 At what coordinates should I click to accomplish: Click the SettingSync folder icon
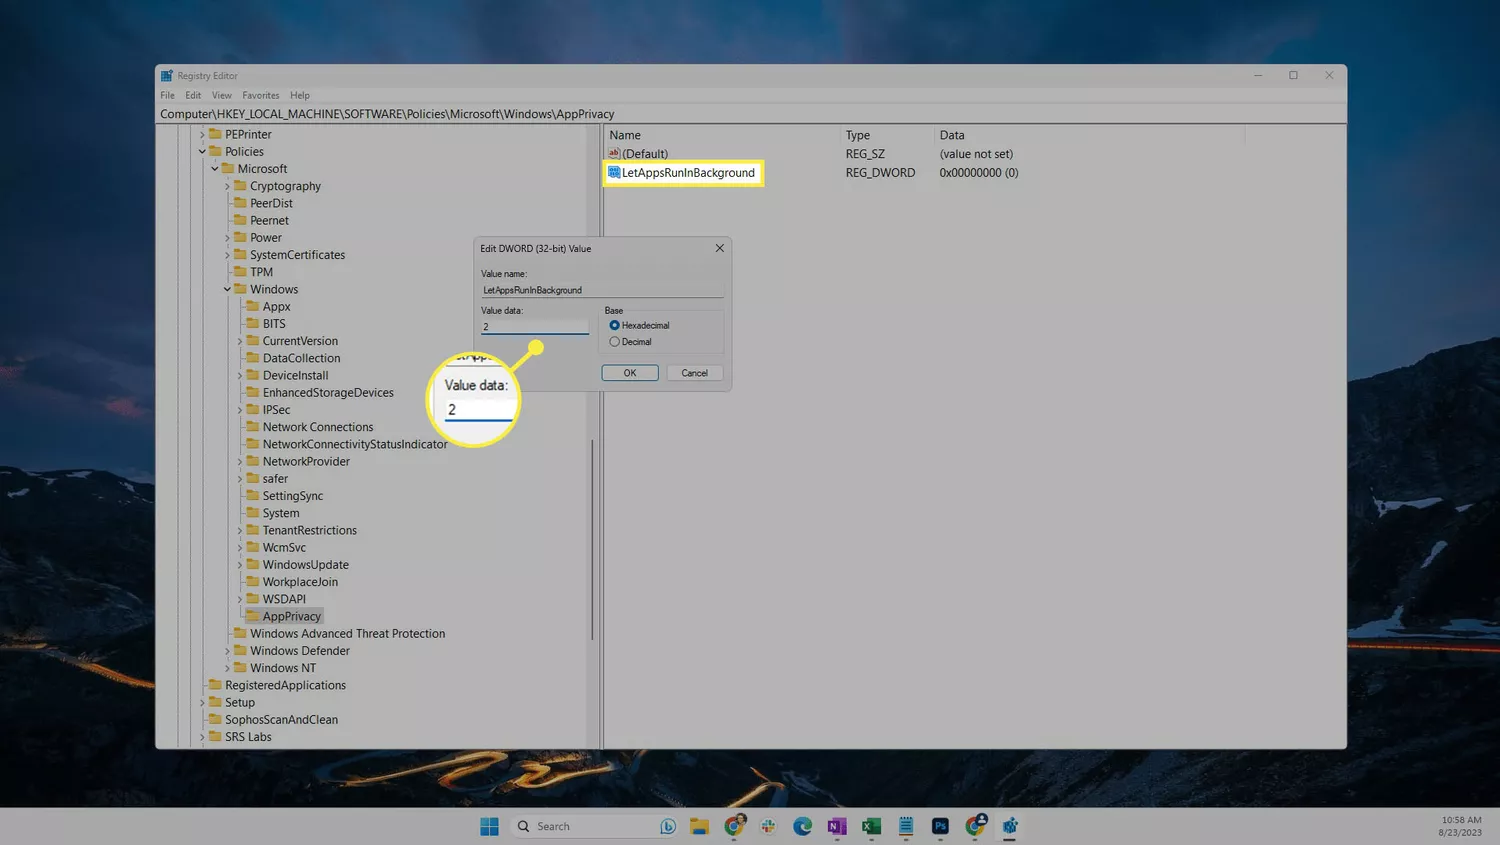pyautogui.click(x=253, y=495)
